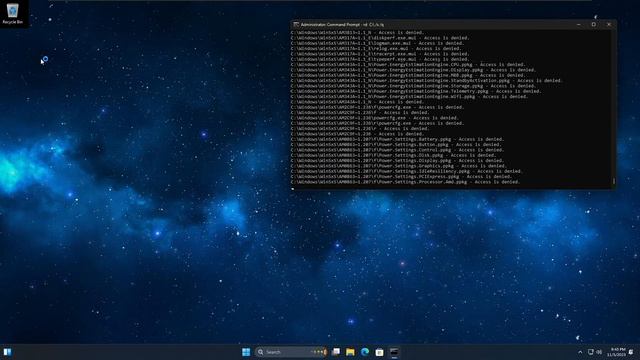
Task: Minimize the Command Prompt window
Action: 579,24
